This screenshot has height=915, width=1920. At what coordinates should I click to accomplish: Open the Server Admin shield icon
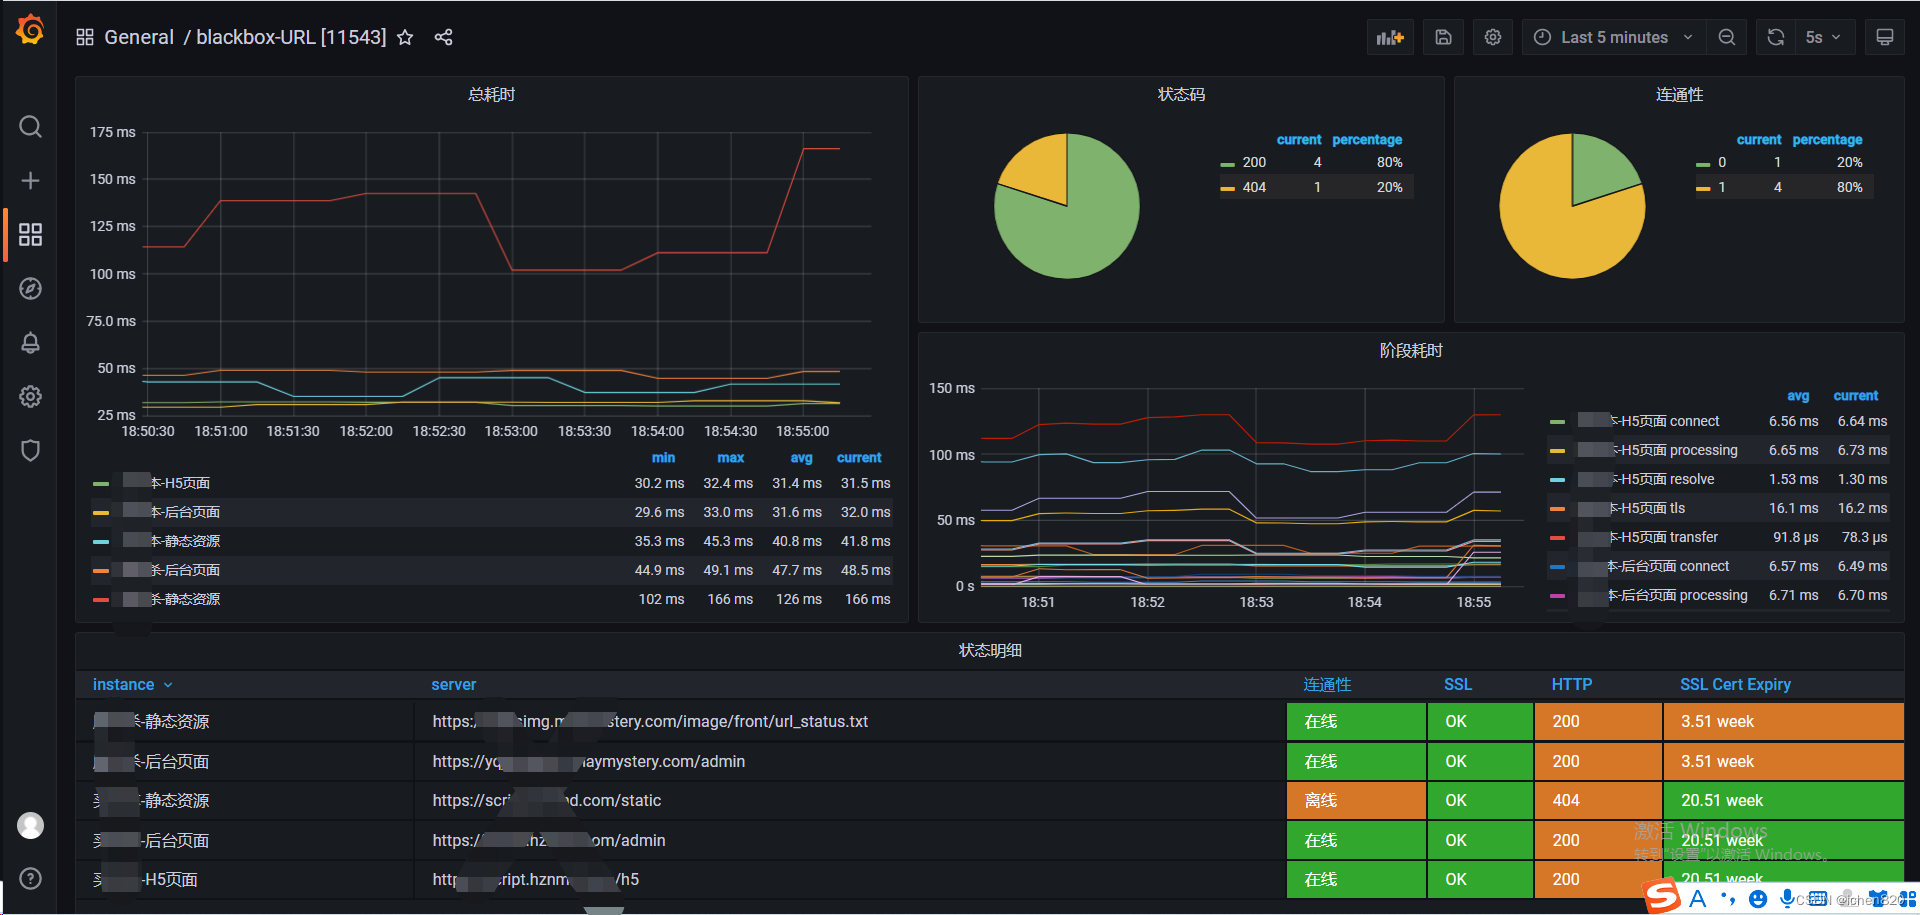[x=30, y=451]
